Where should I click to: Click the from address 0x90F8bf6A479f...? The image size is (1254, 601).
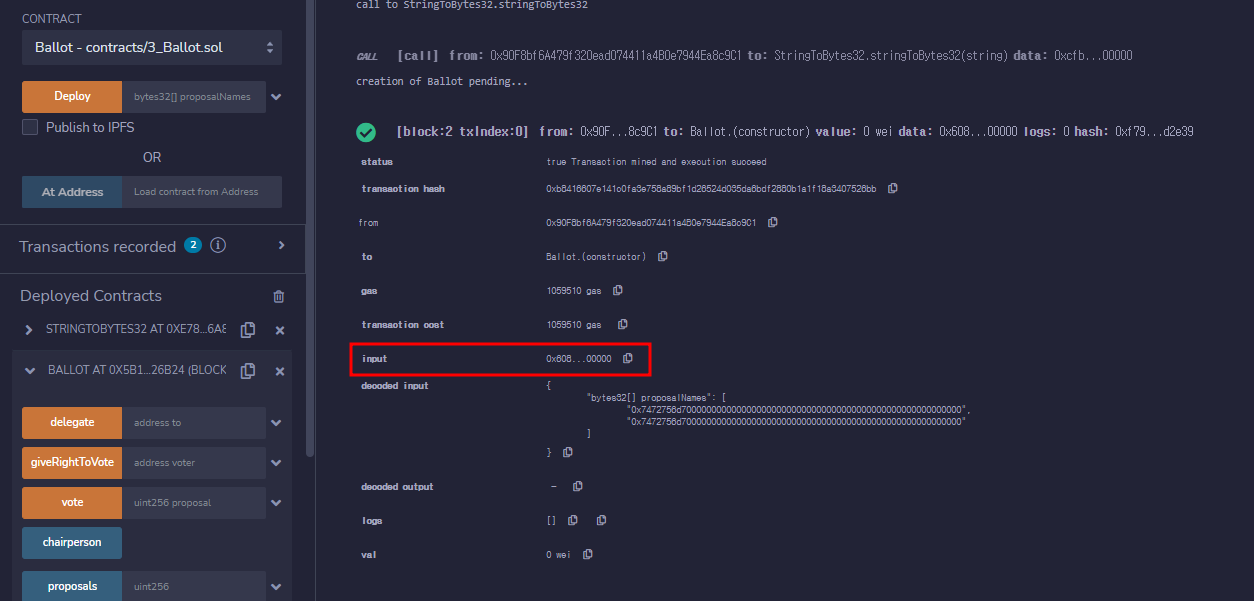point(651,222)
